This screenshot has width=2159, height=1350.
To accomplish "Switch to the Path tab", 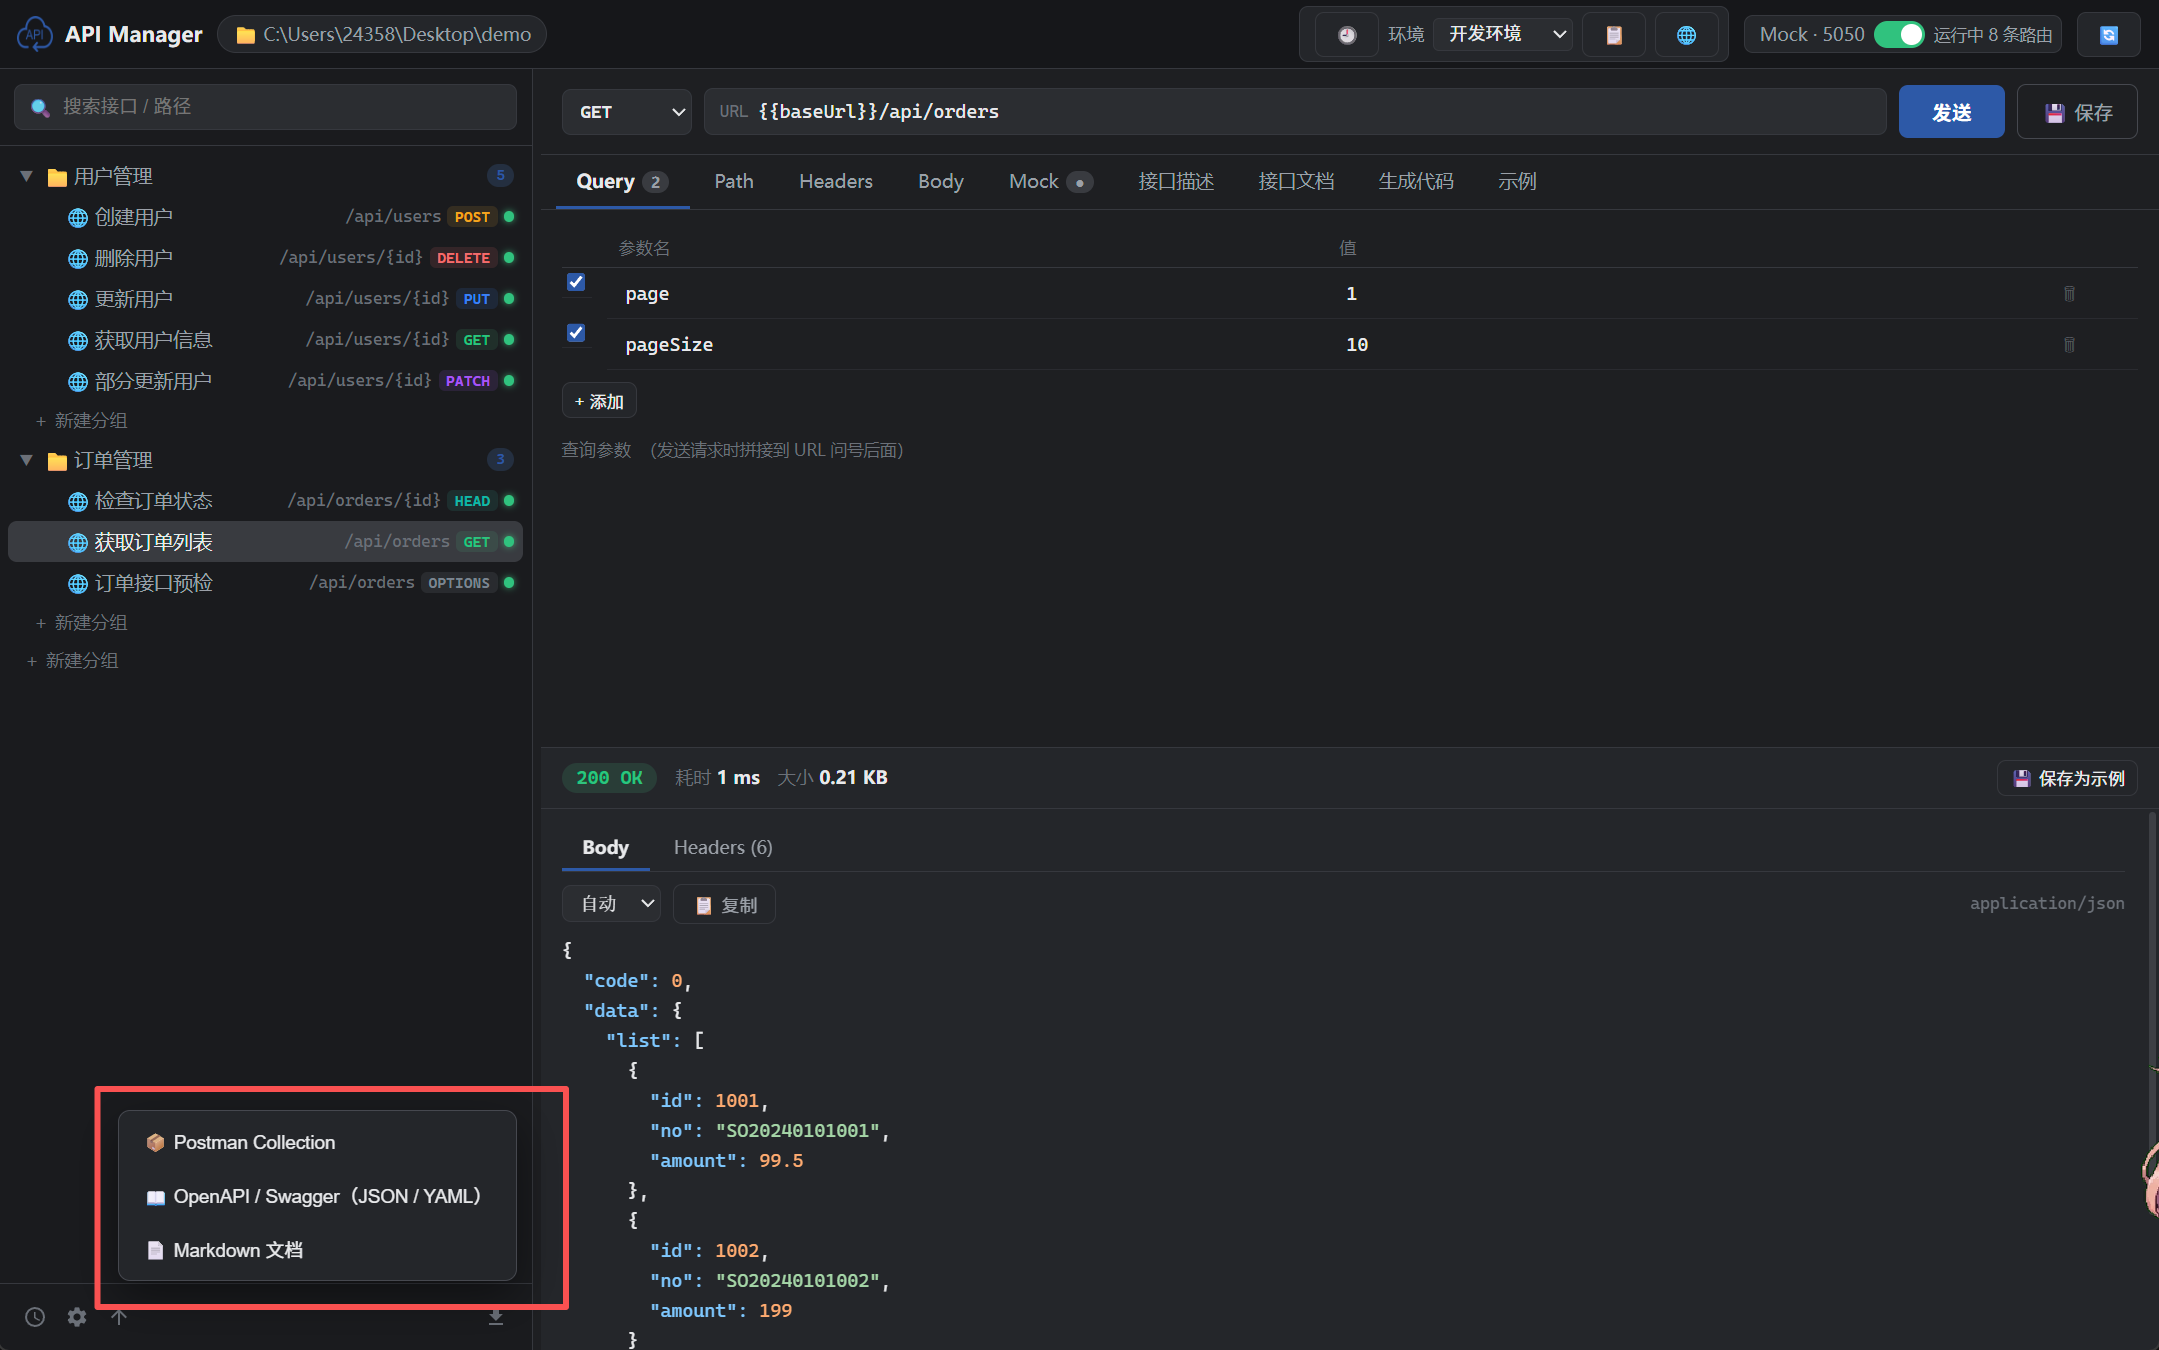I will (734, 181).
